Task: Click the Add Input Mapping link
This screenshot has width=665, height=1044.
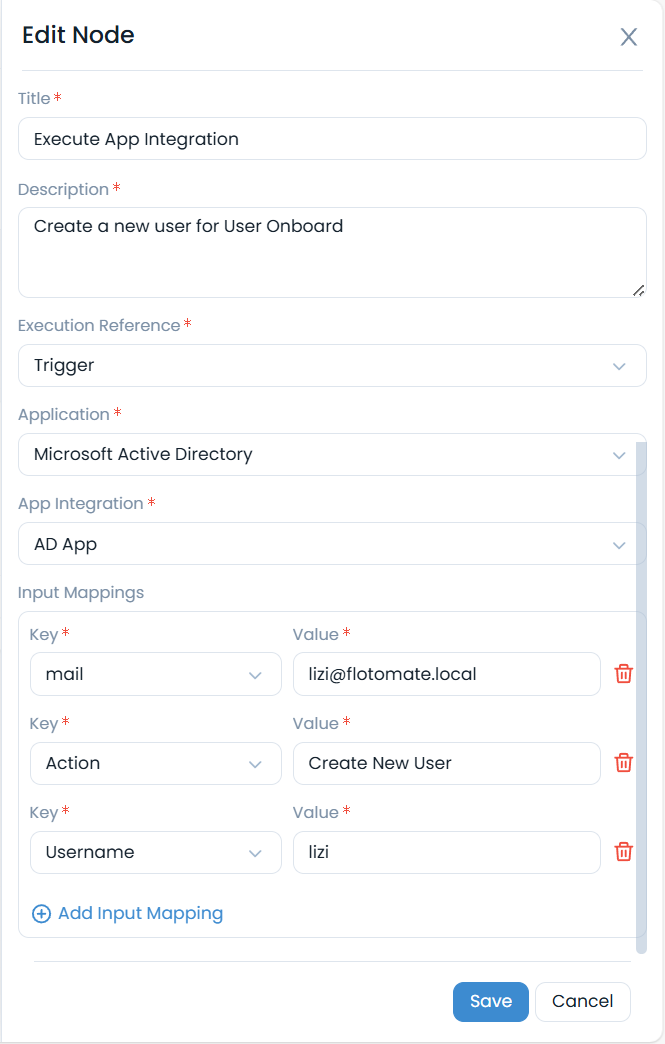Action: (x=140, y=914)
